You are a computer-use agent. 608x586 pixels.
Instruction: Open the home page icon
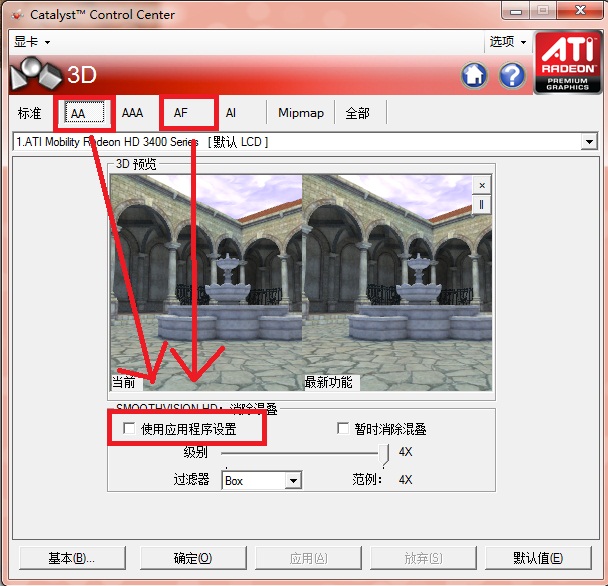pos(474,75)
